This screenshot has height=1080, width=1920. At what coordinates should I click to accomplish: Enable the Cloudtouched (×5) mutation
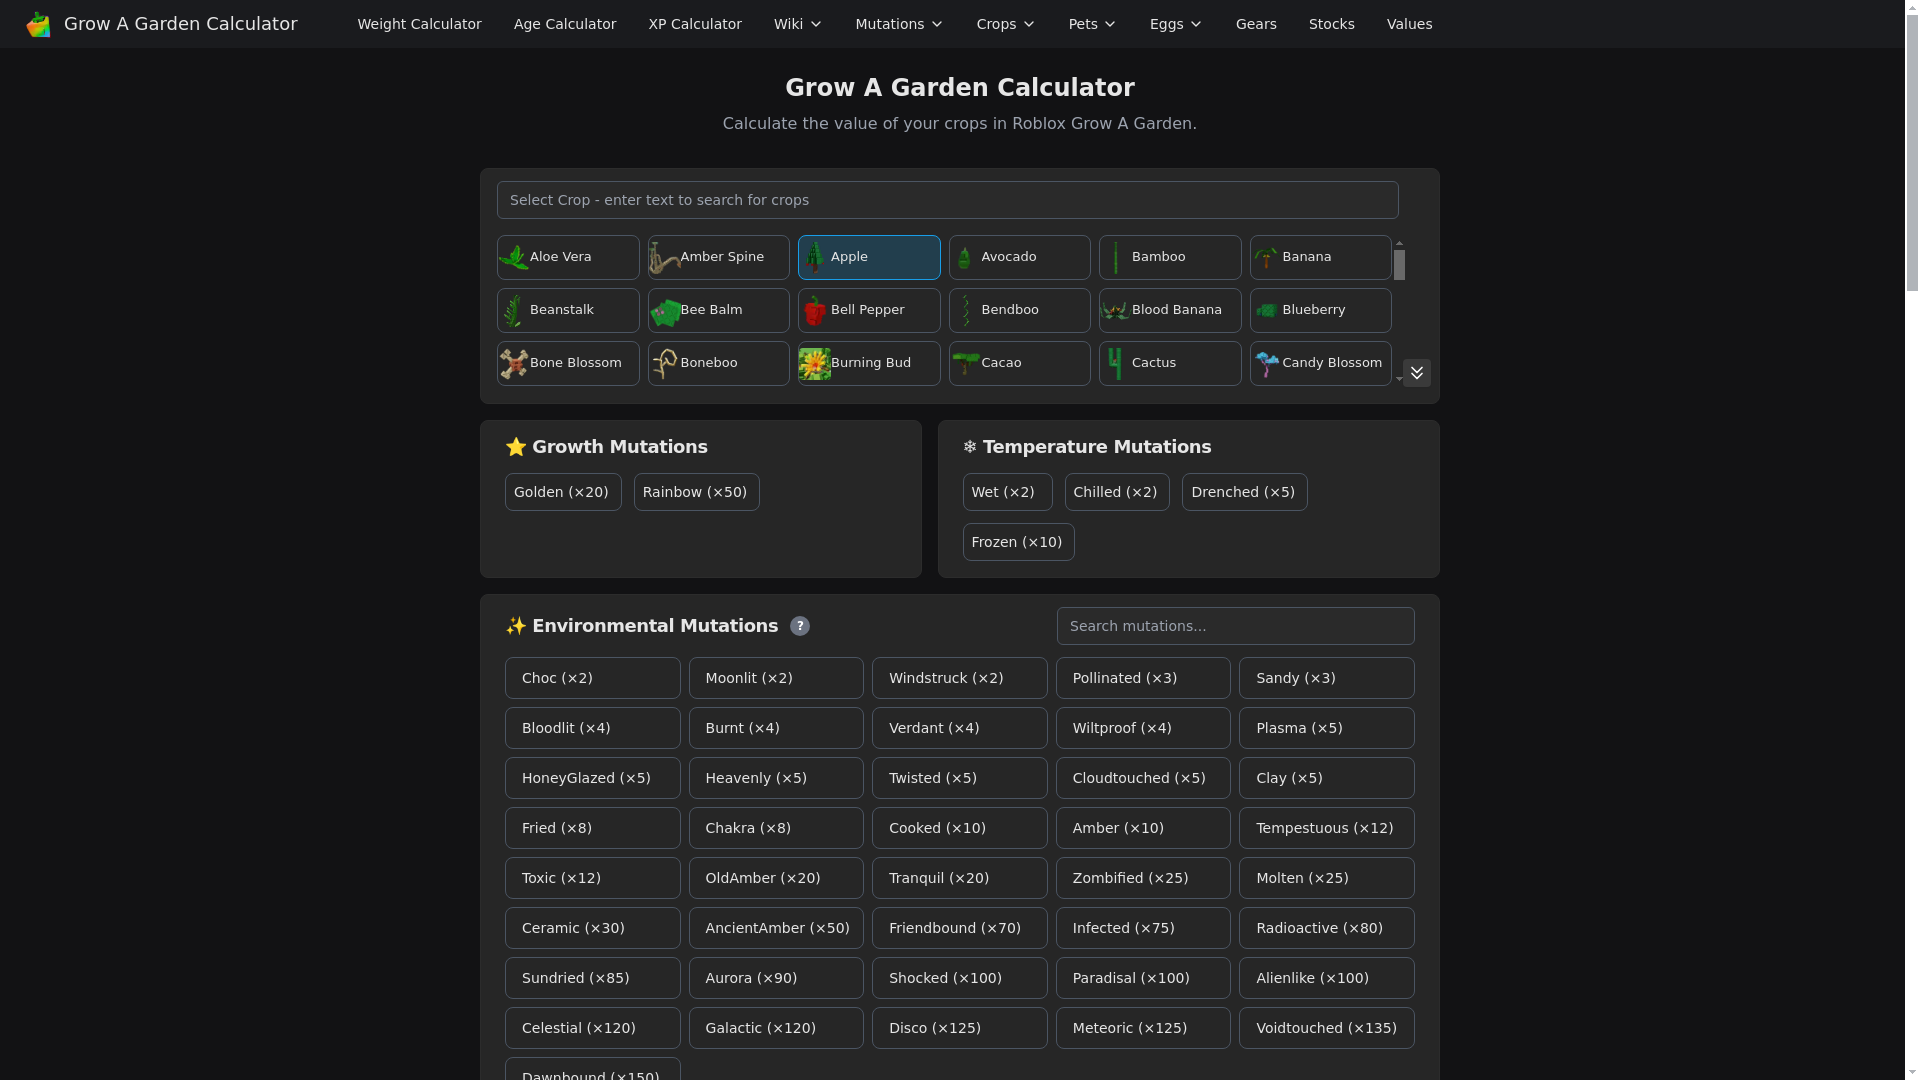point(1143,778)
